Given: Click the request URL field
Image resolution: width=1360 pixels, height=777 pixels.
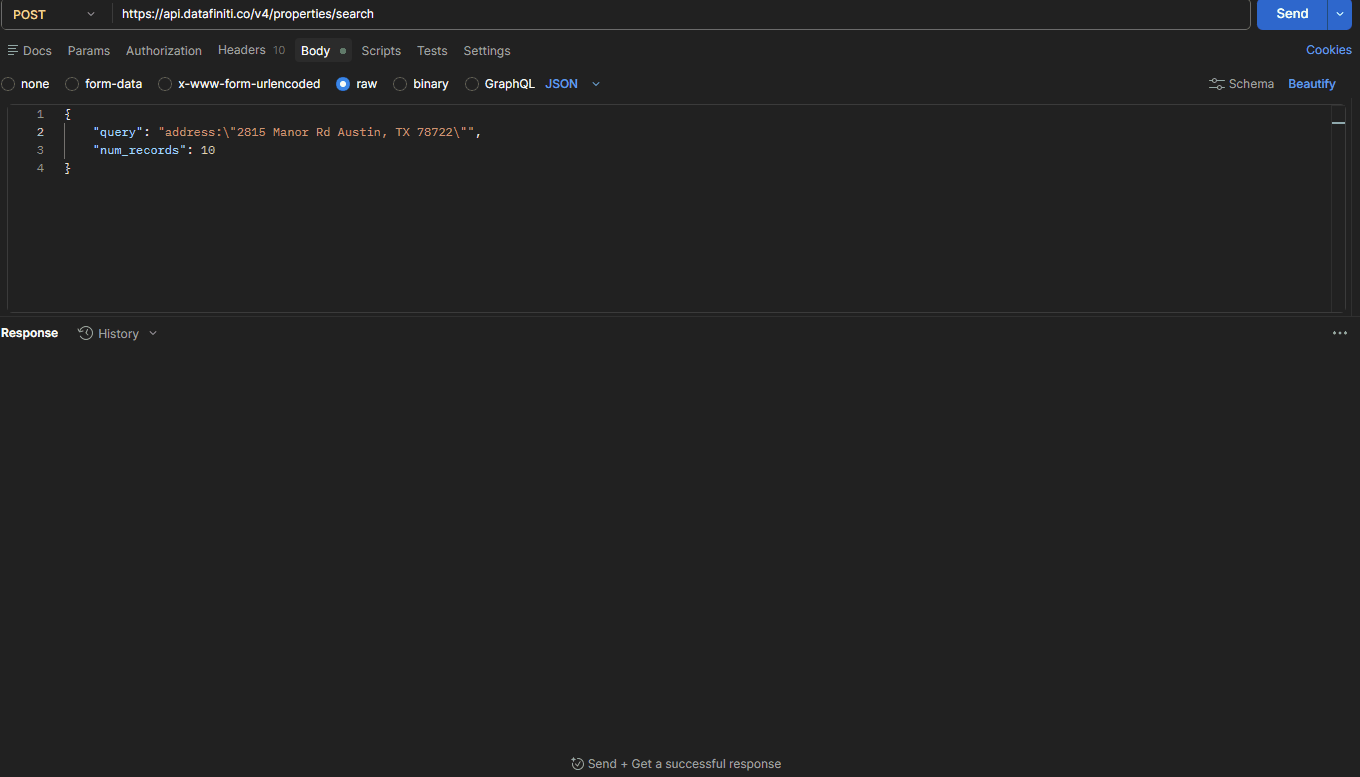Looking at the screenshot, I should [680, 14].
